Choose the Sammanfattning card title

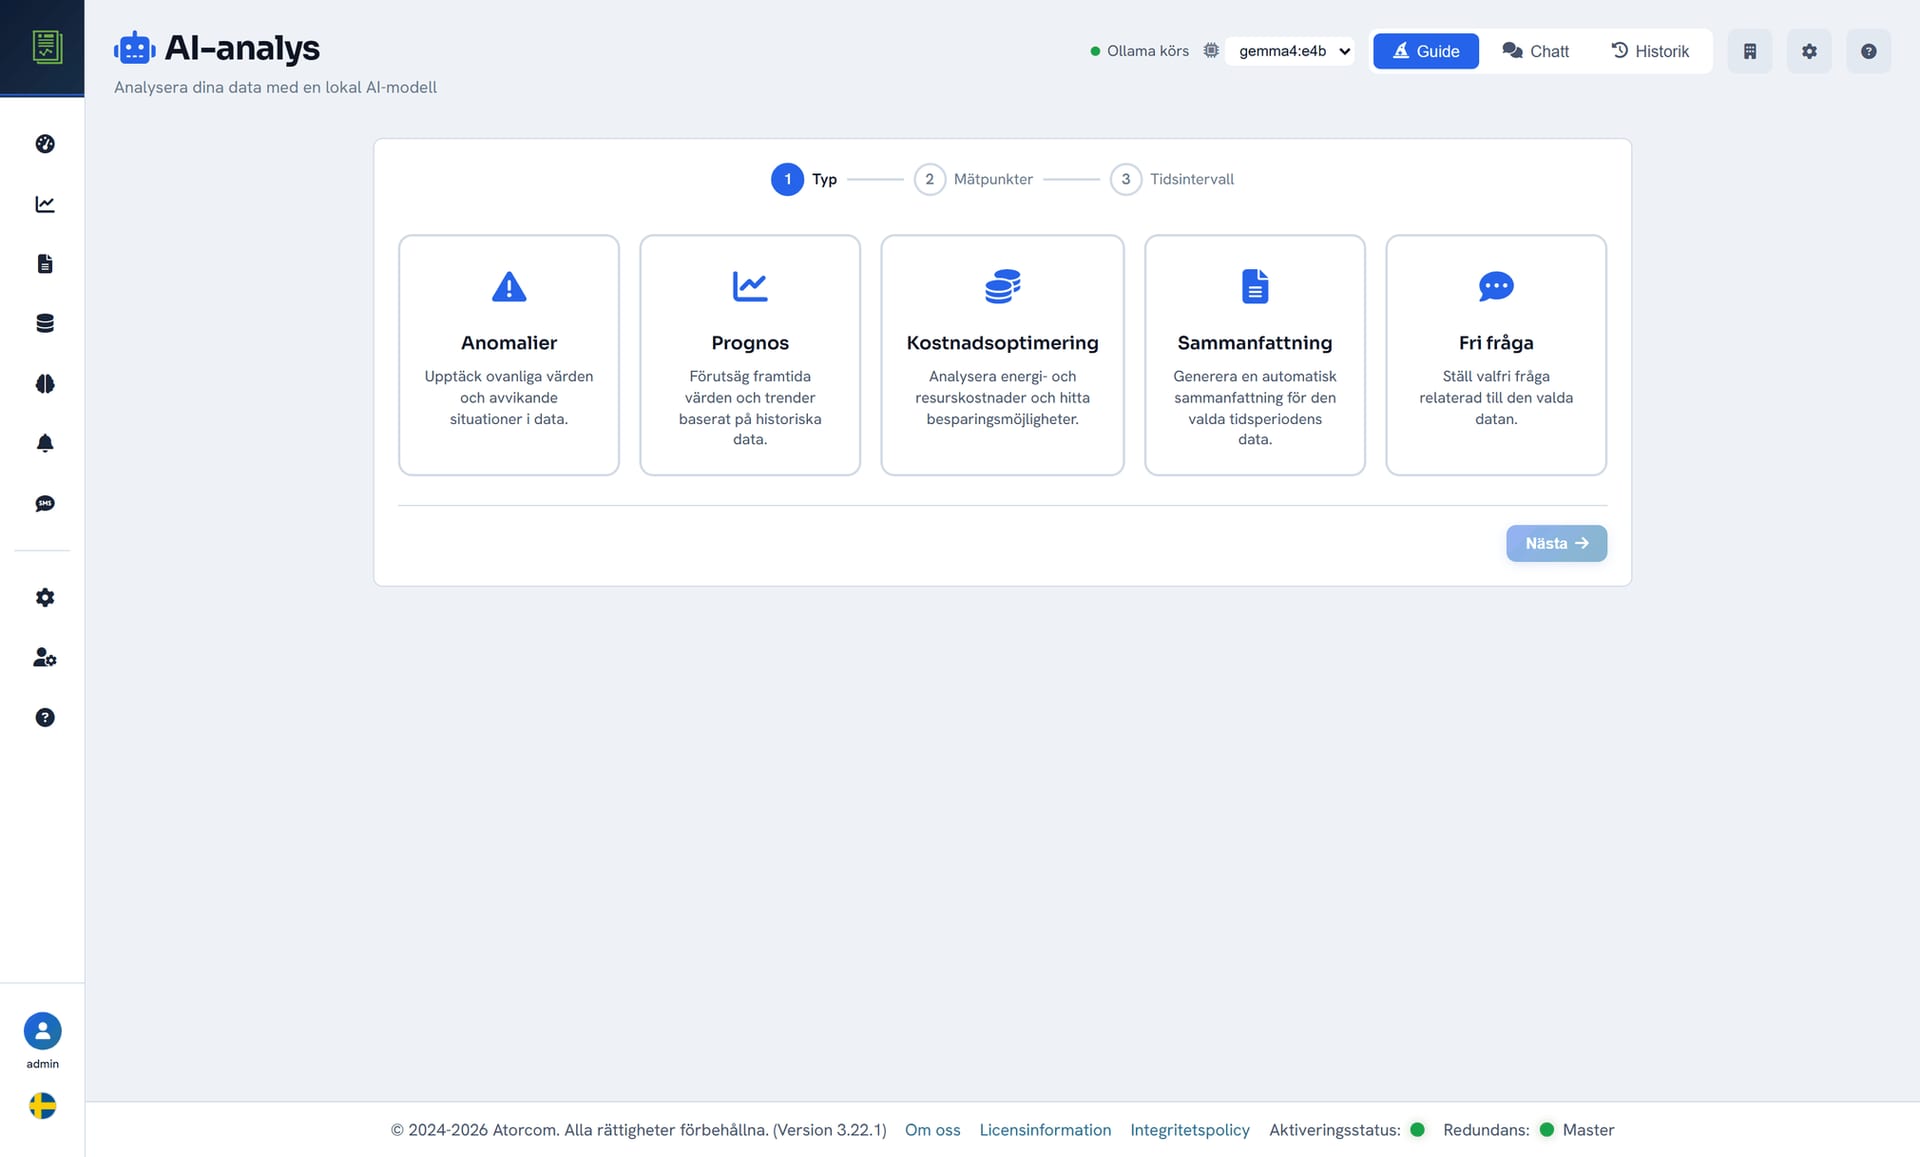(1255, 343)
